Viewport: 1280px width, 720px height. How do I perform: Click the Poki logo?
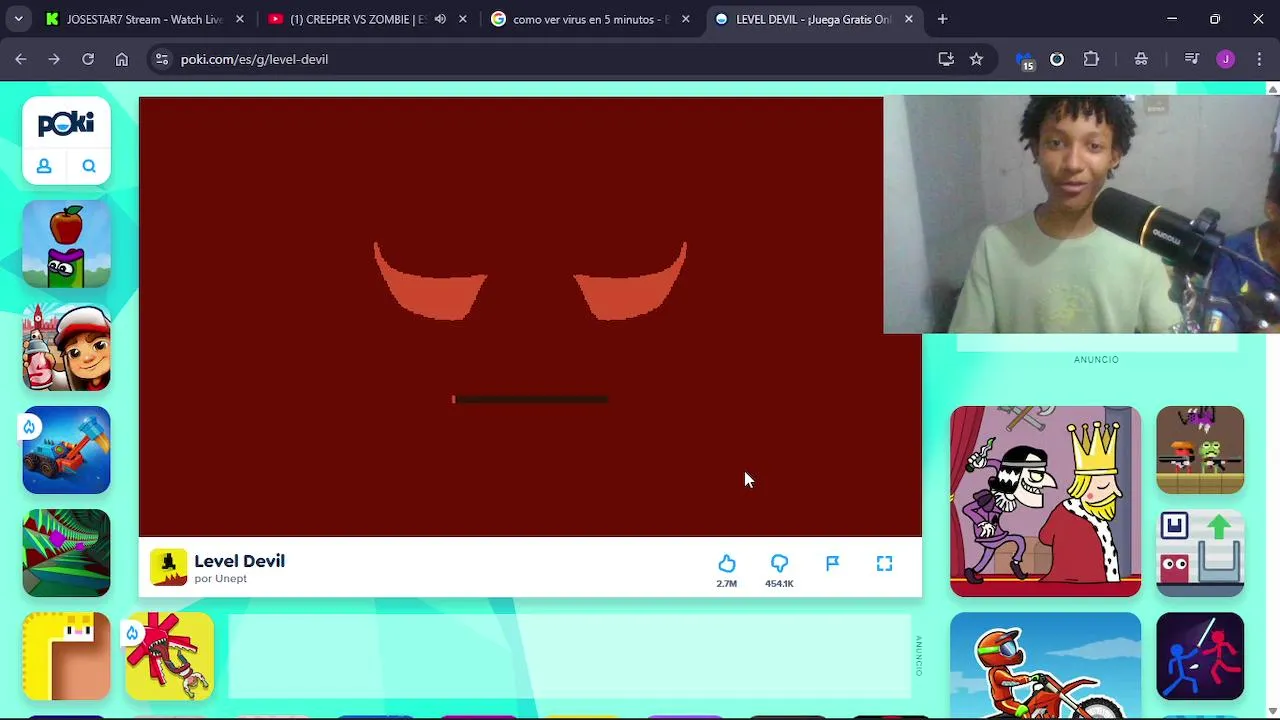click(66, 124)
